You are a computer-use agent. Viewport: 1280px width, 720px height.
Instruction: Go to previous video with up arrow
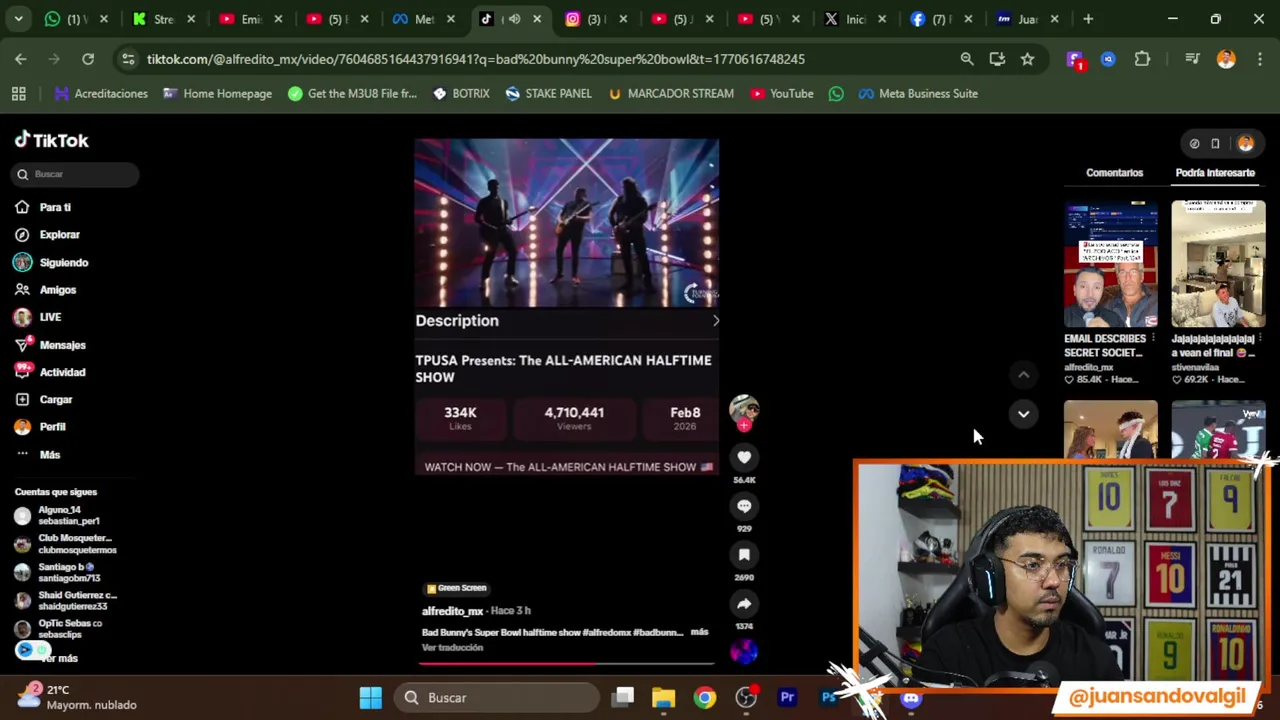[1023, 375]
